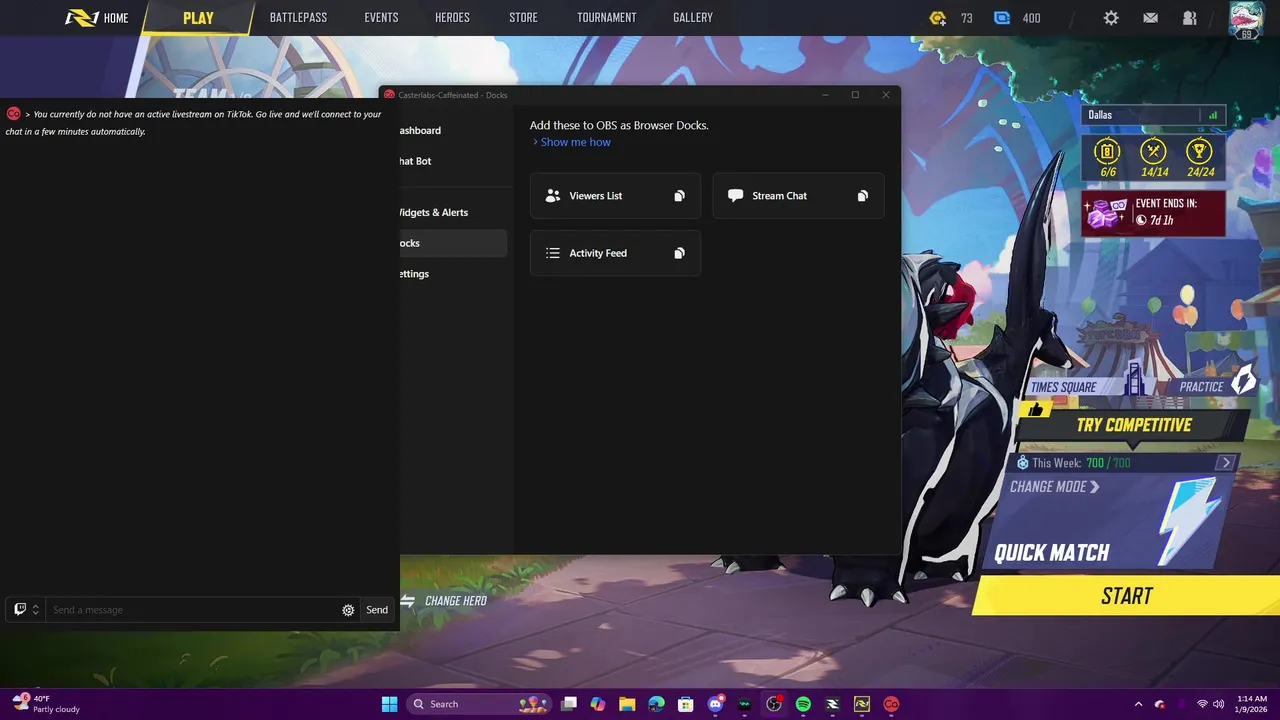1280x720 pixels.
Task: Click the Event Ends In banner
Action: pos(1153,212)
